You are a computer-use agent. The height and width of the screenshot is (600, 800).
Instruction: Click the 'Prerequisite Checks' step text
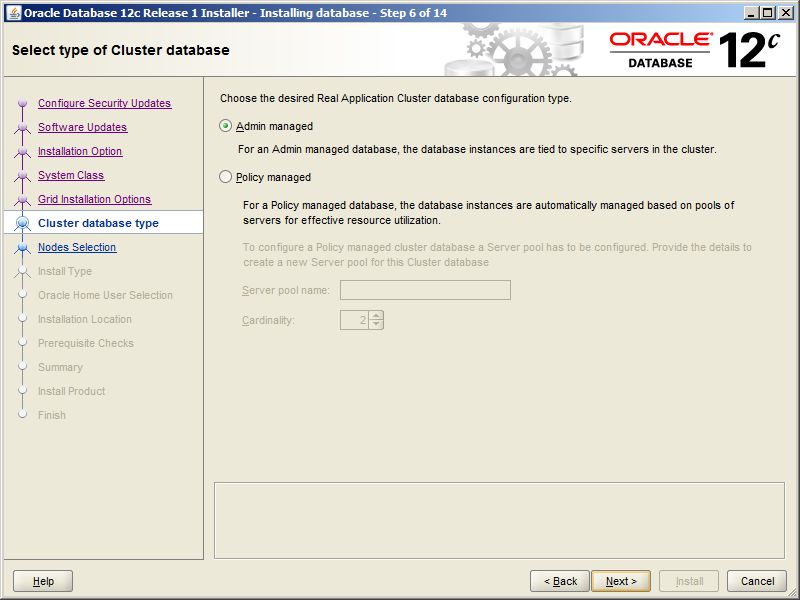tap(86, 343)
